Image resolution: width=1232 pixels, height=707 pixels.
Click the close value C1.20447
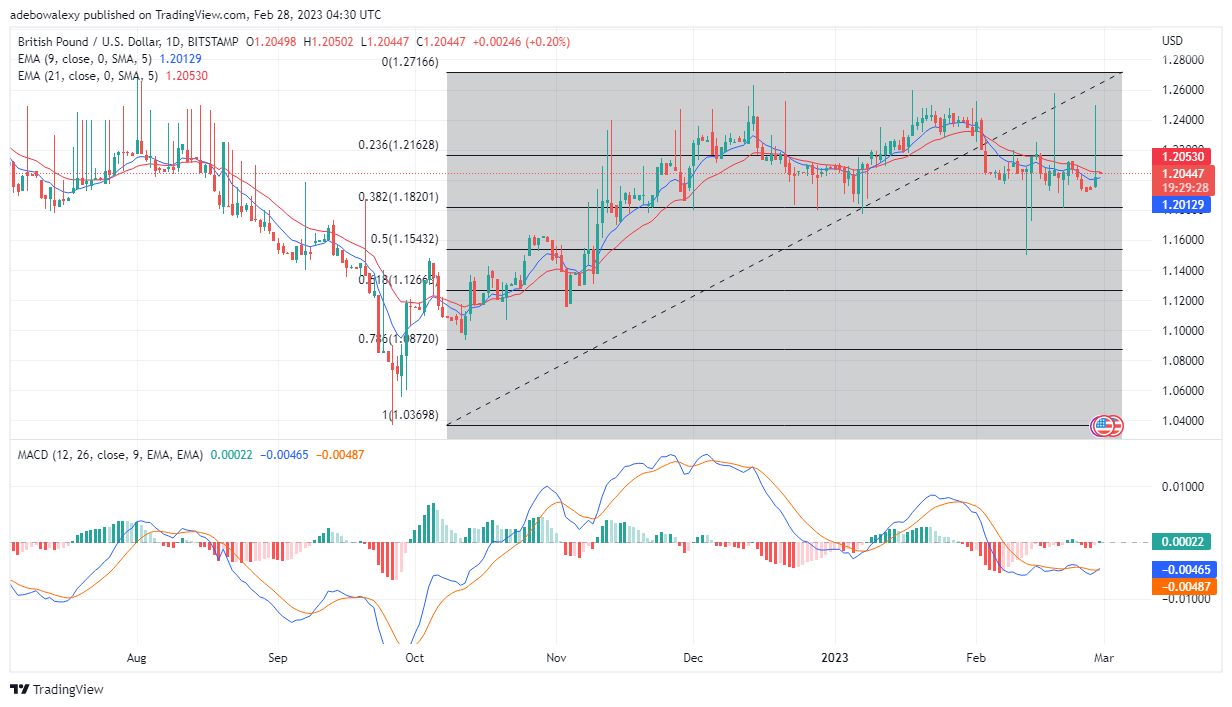click(x=441, y=41)
